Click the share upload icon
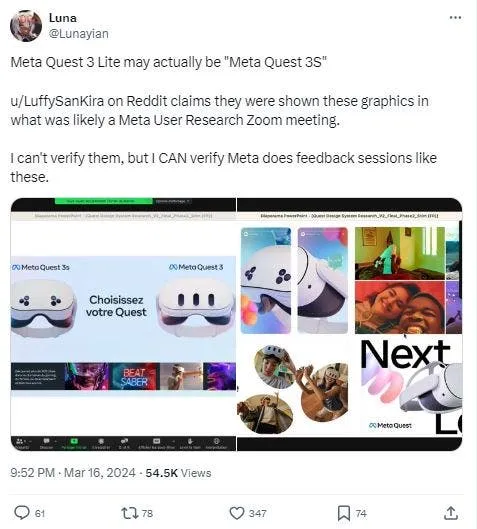 click(451, 513)
